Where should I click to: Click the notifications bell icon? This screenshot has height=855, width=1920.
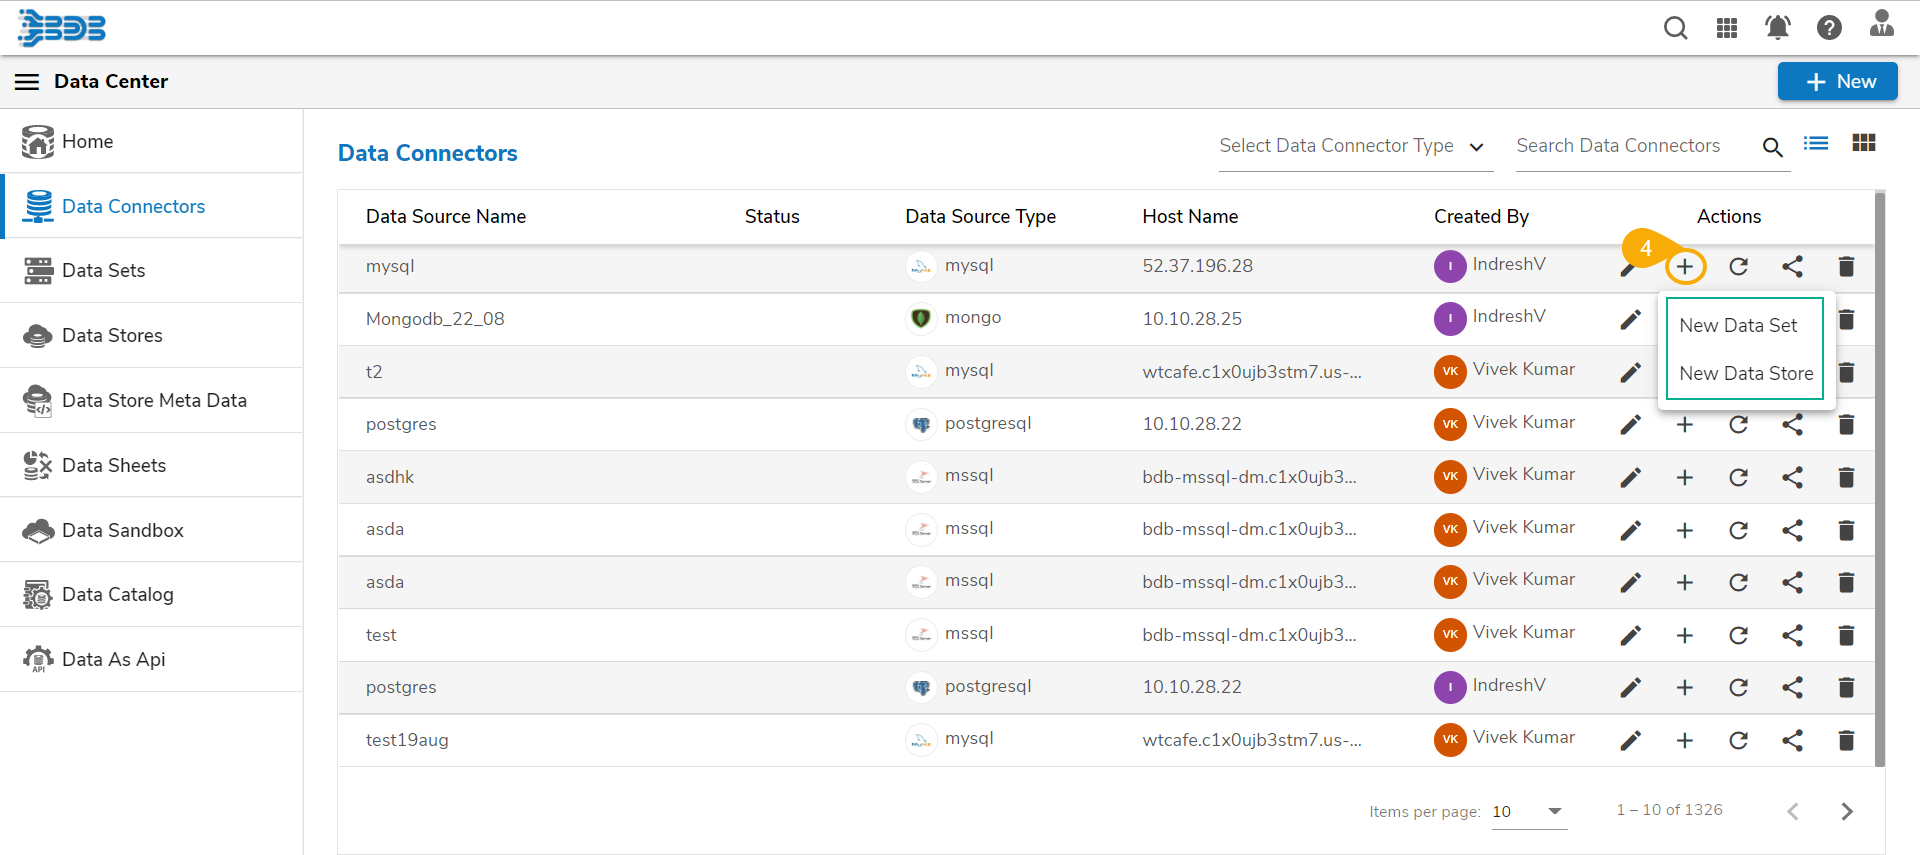pos(1777,28)
